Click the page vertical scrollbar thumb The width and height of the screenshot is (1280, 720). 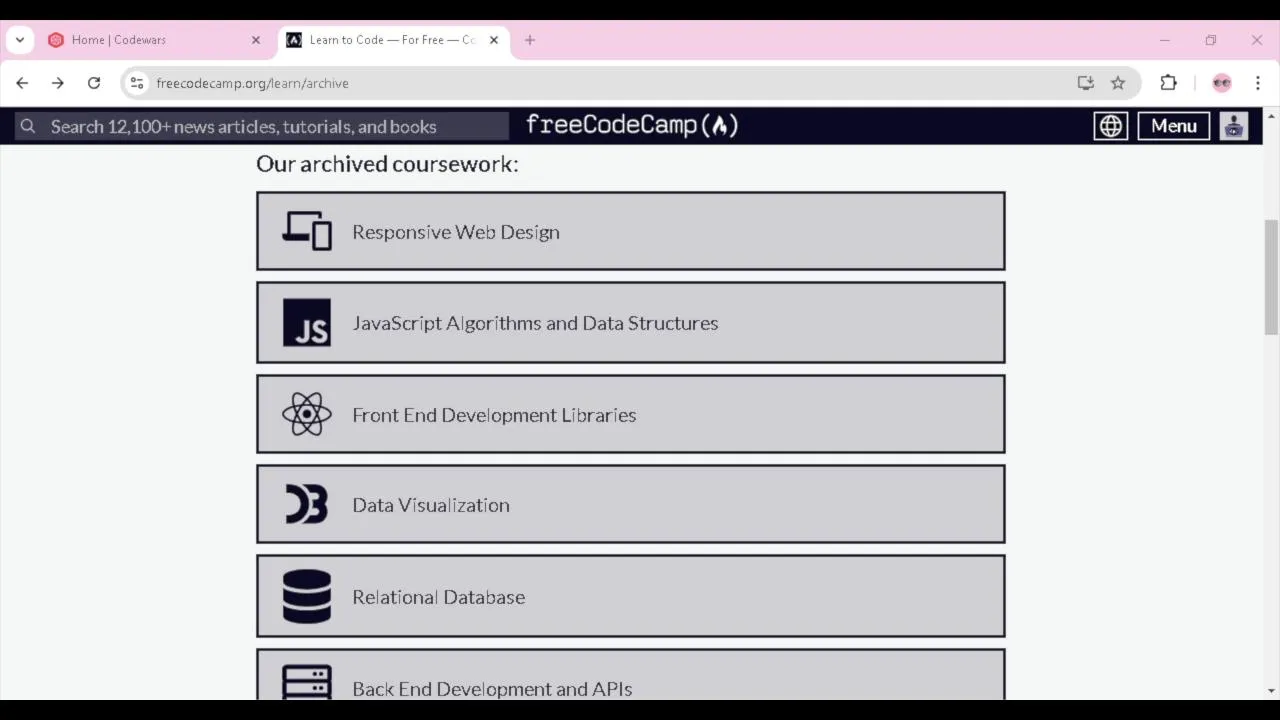tap(1271, 277)
